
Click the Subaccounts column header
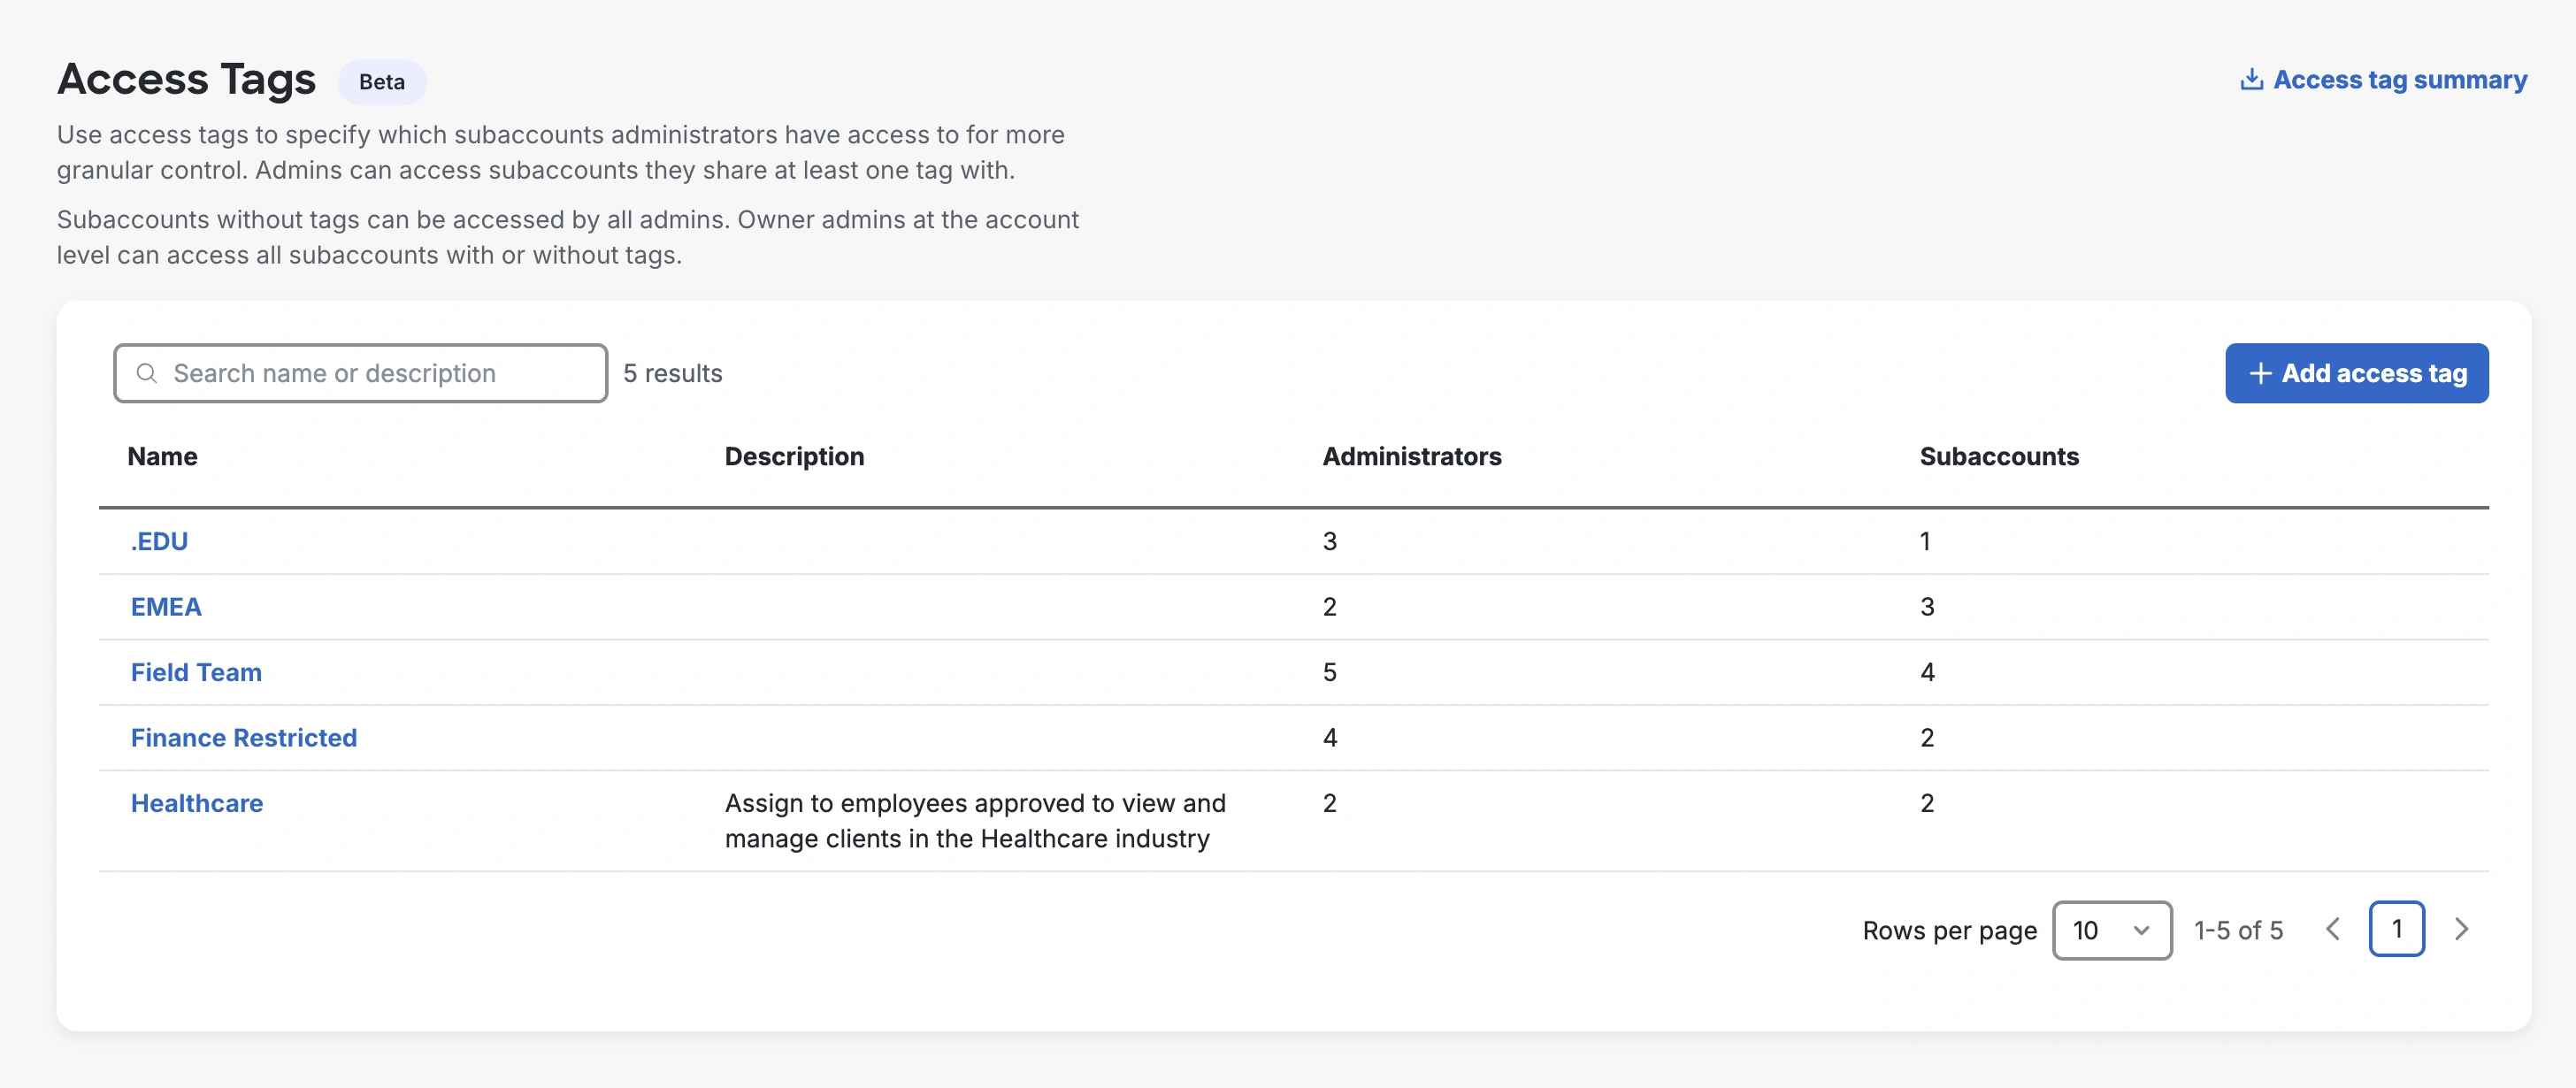click(x=1998, y=456)
